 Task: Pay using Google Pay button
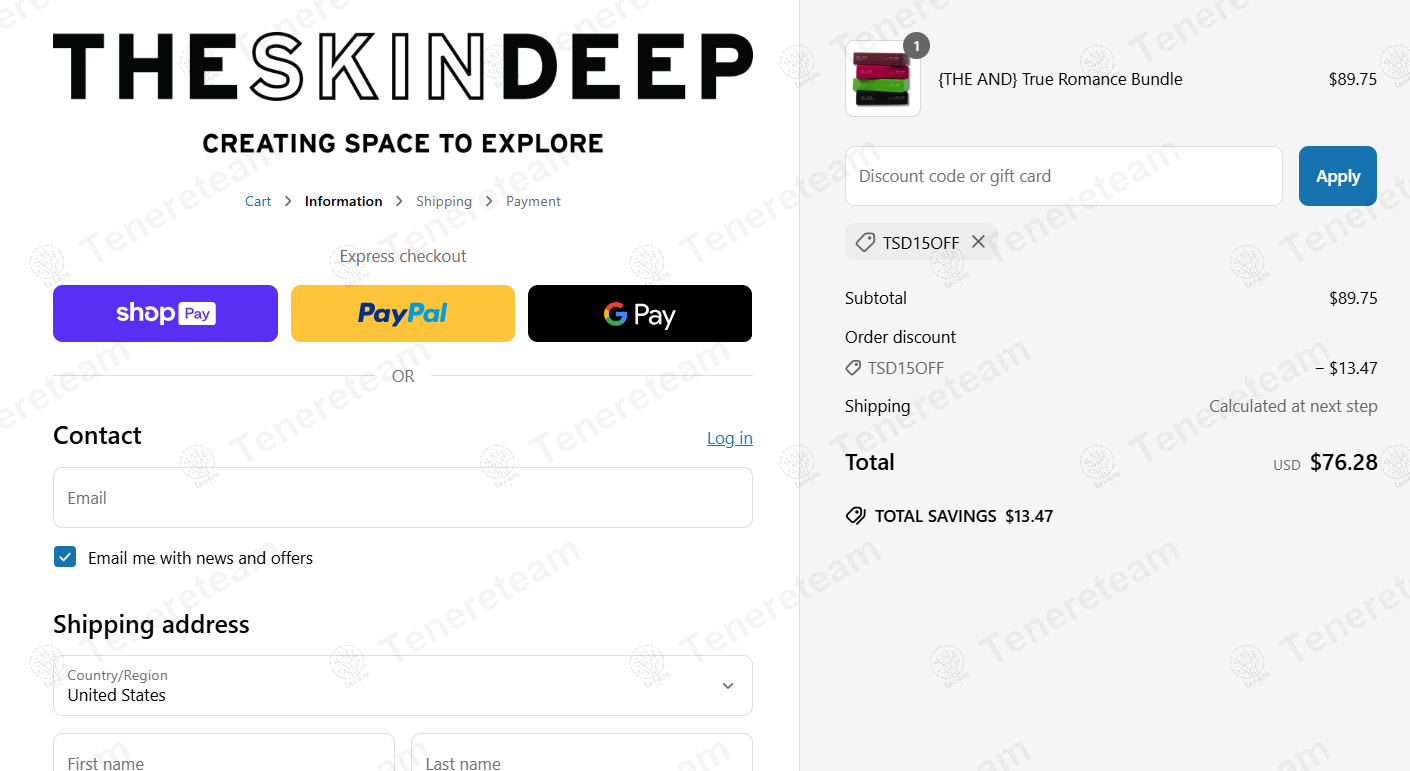pyautogui.click(x=640, y=313)
